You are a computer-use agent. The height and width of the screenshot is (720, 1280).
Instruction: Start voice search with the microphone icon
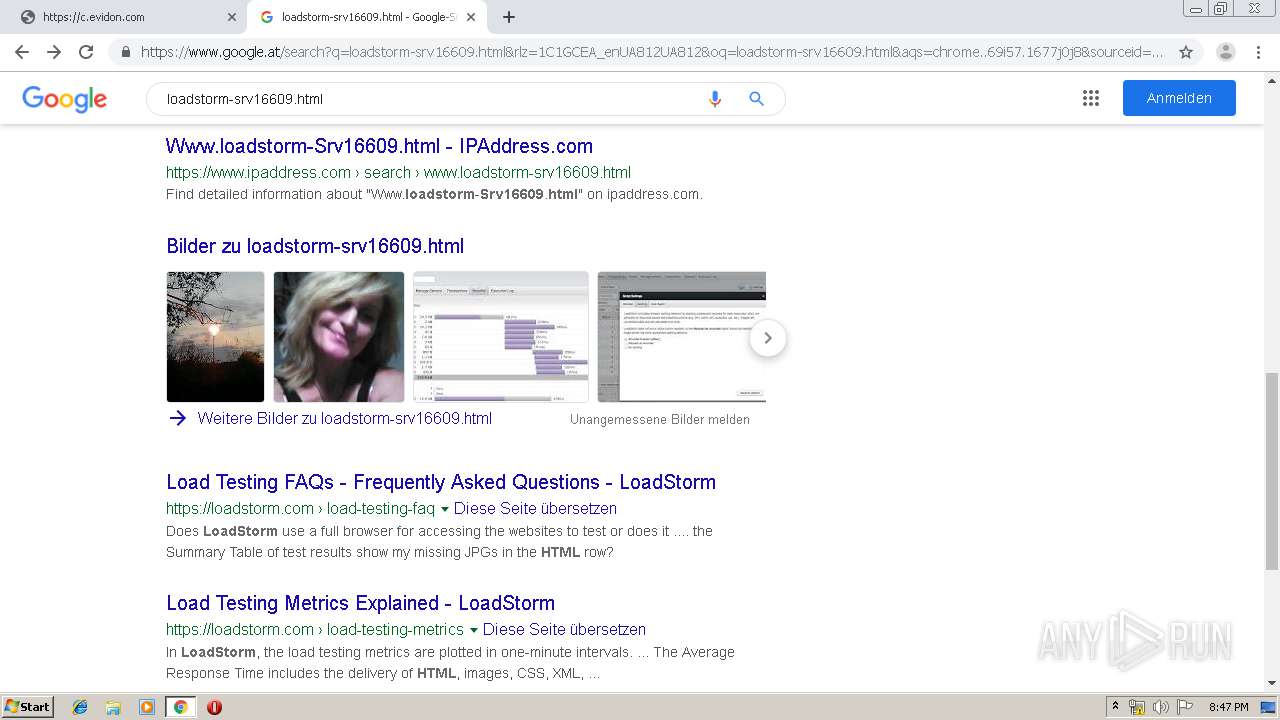(714, 99)
